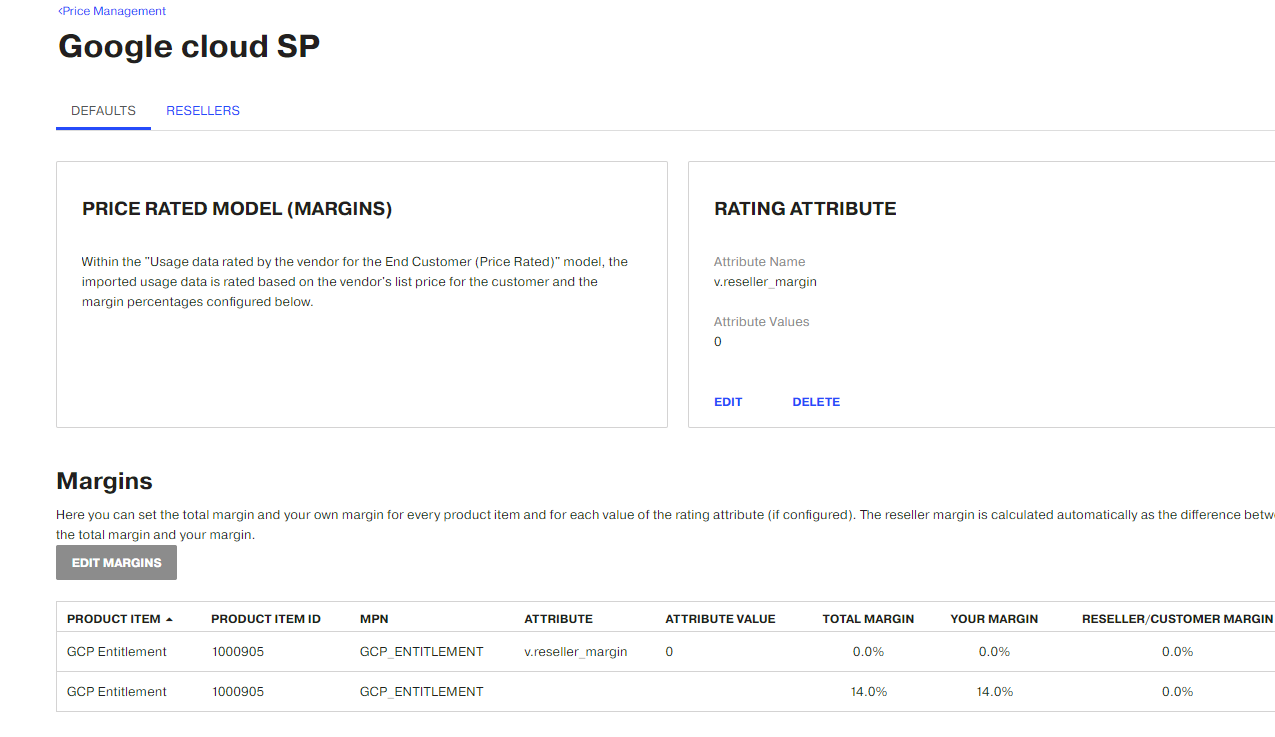The height and width of the screenshot is (737, 1275).
Task: Click the ATTRIBUTE VALUE column header
Action: pyautogui.click(x=720, y=619)
